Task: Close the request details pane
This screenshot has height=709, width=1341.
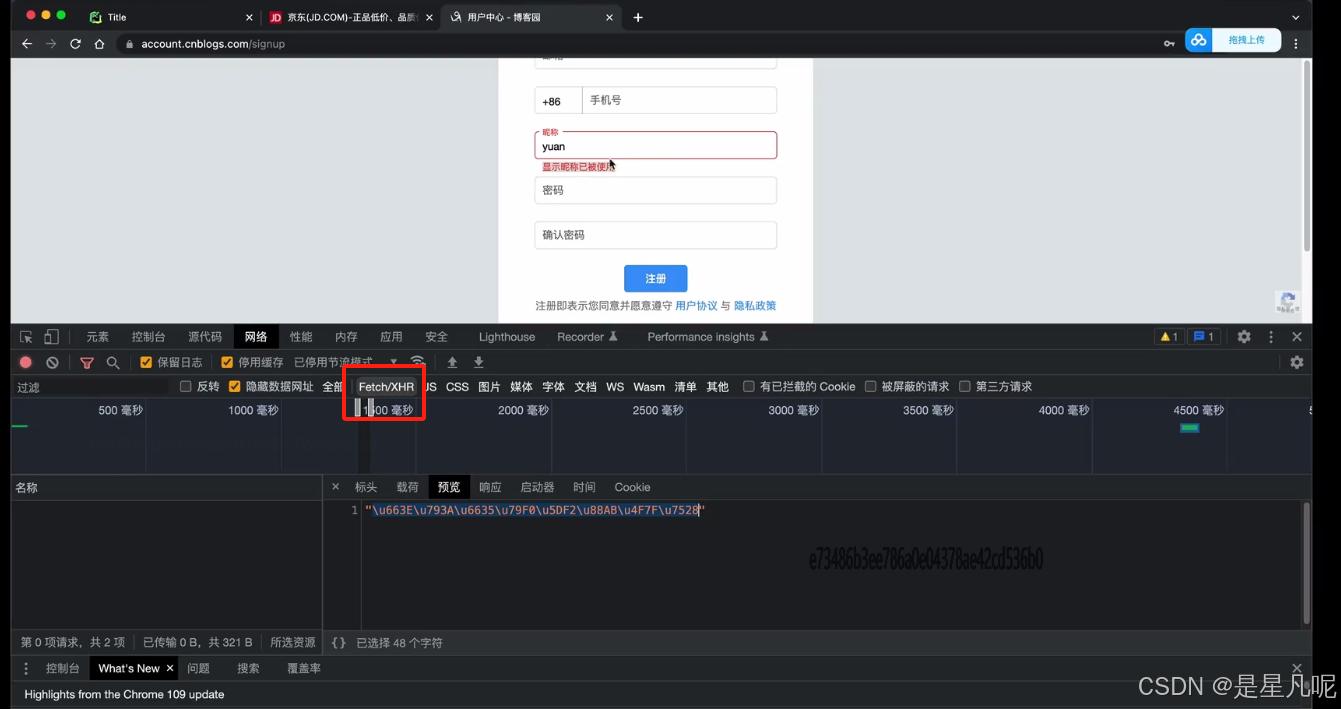Action: point(335,487)
